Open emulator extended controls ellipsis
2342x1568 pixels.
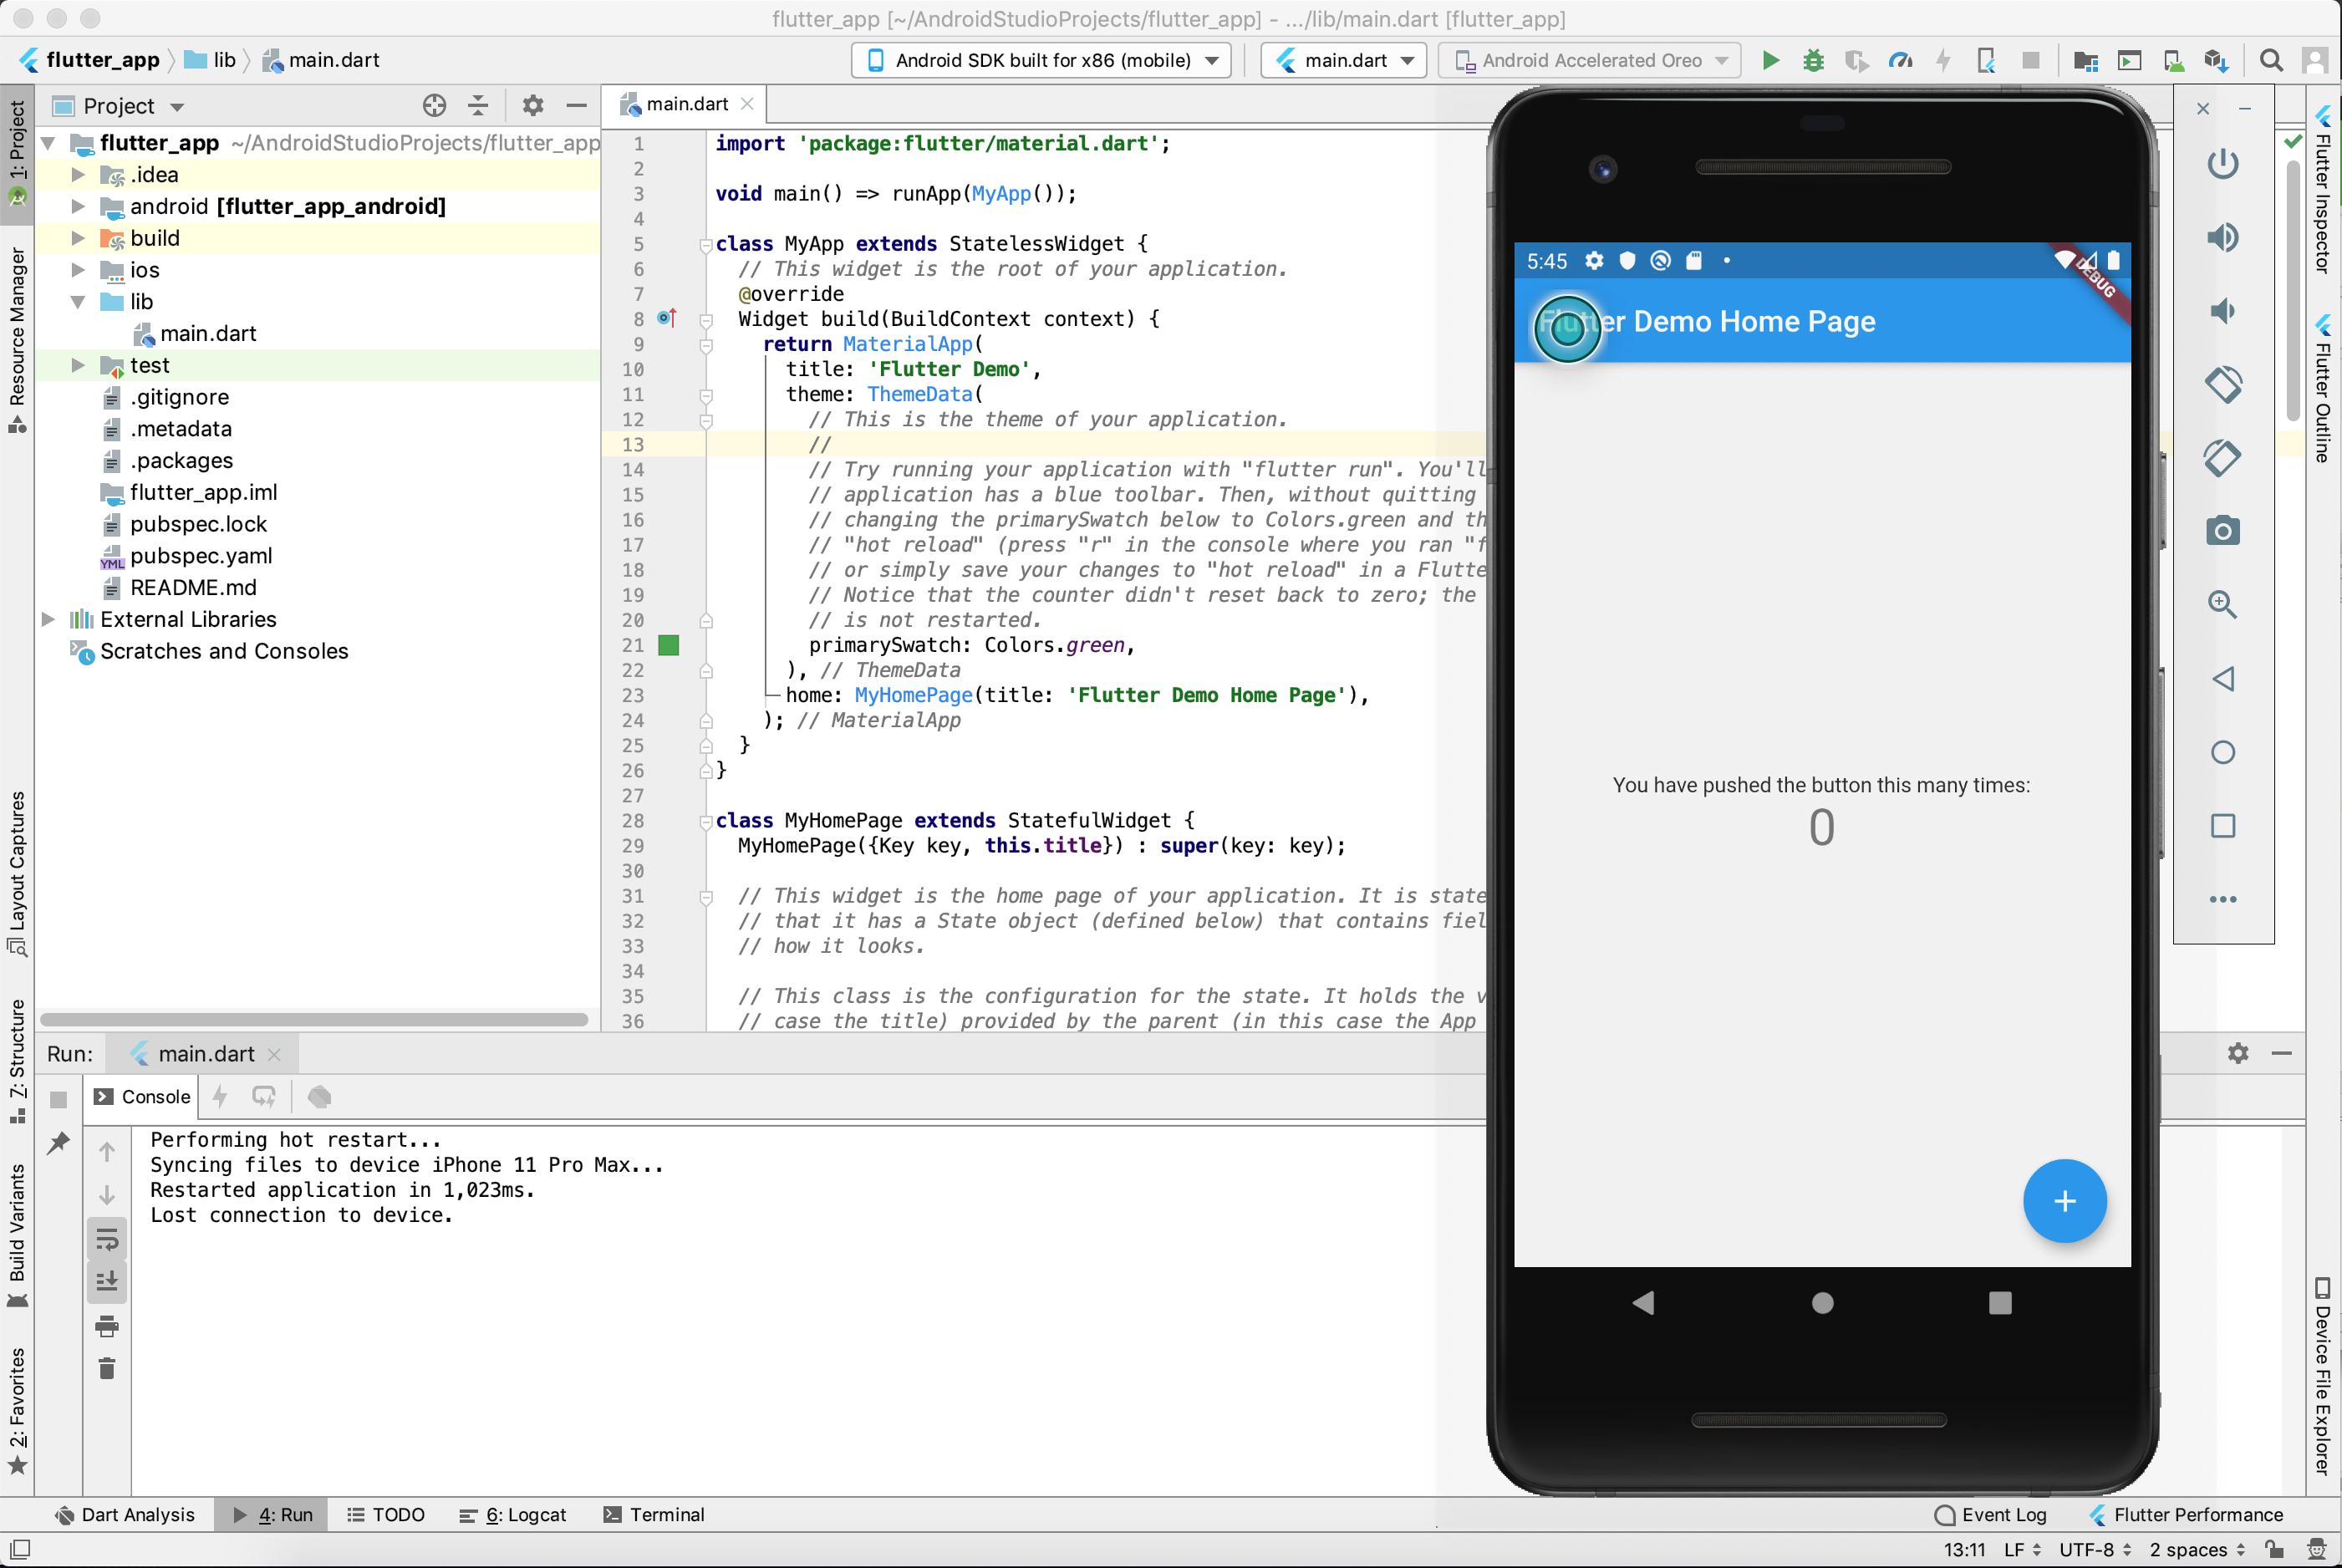[2222, 899]
